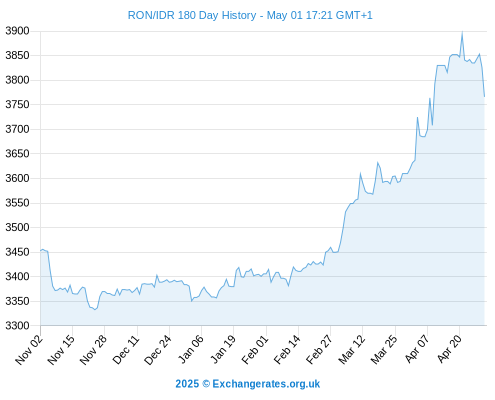Click the chart peak near 3900

click(x=462, y=32)
